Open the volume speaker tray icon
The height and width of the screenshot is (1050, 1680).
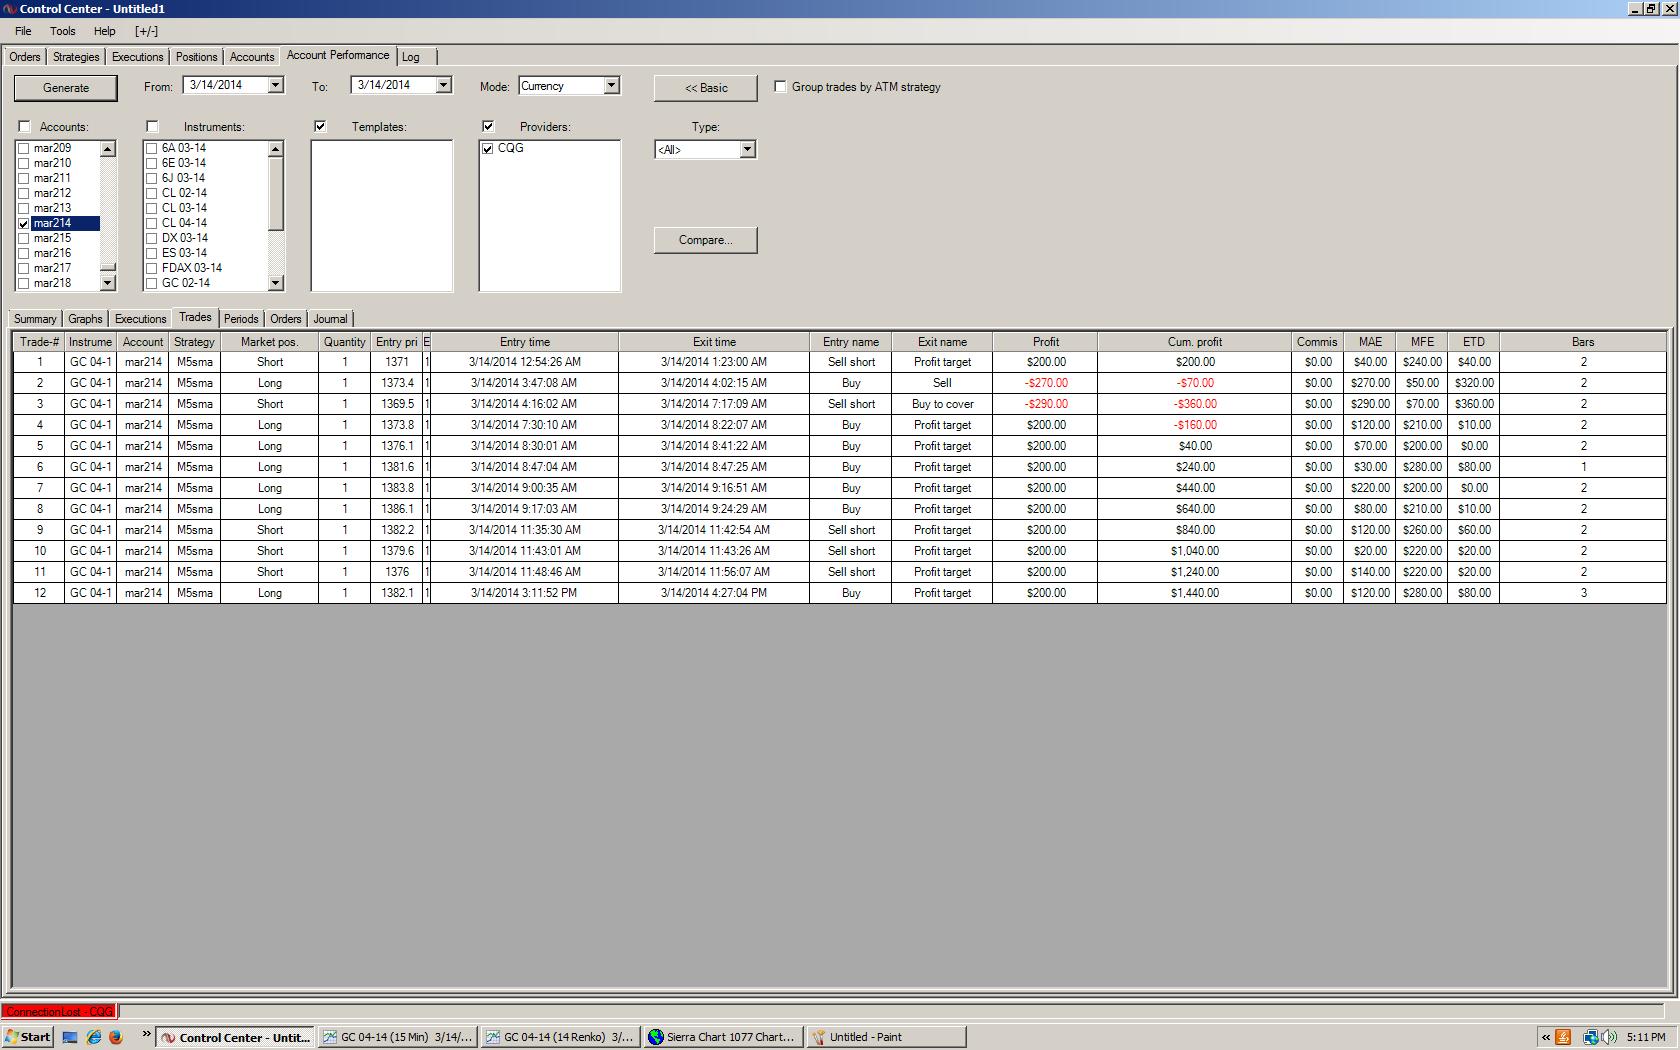(1608, 1037)
